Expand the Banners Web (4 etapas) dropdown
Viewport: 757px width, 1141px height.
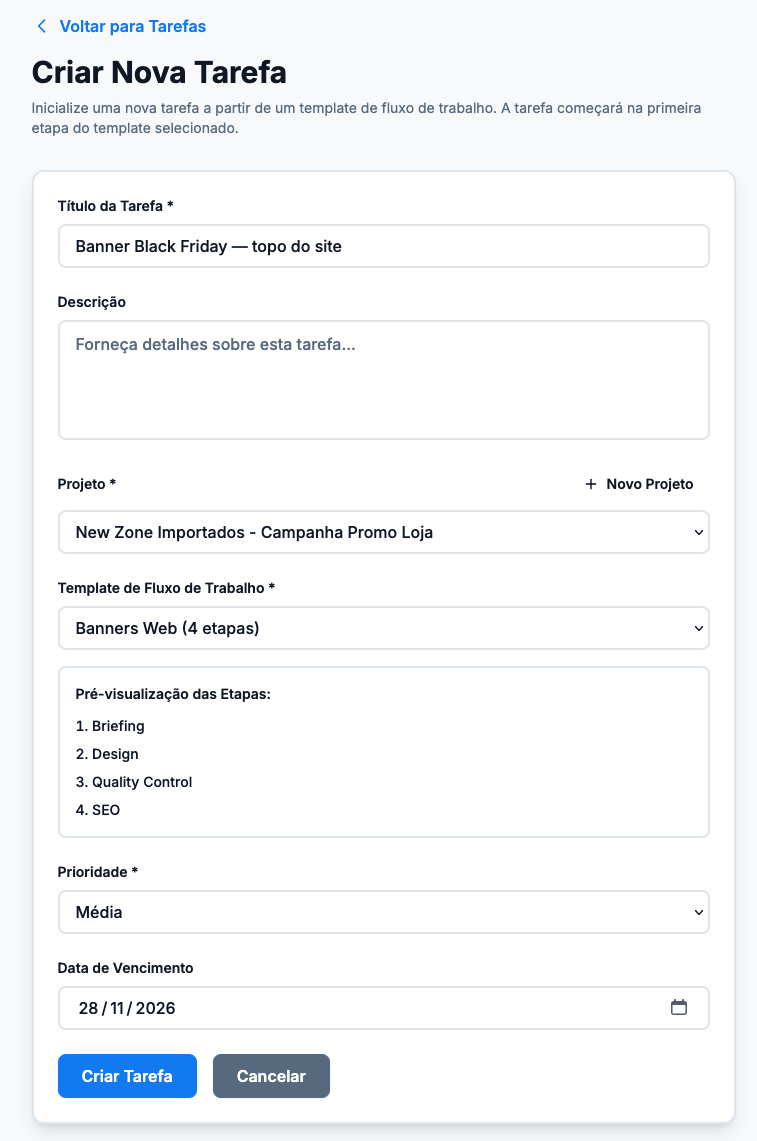384,628
